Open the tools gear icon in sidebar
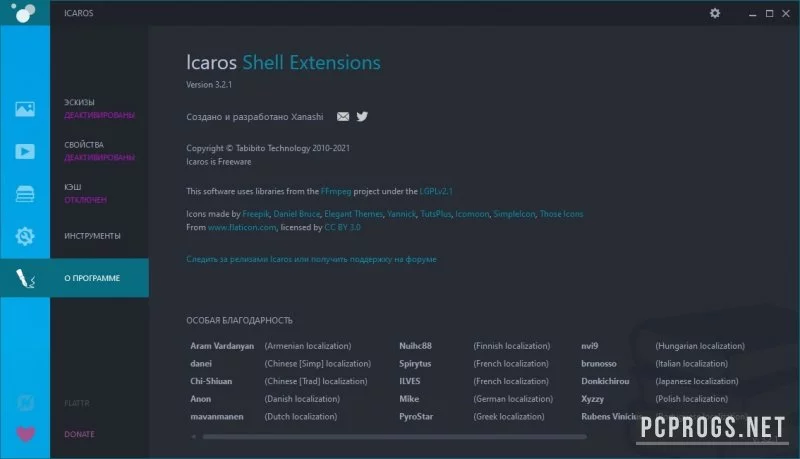This screenshot has width=800, height=459. point(25,236)
